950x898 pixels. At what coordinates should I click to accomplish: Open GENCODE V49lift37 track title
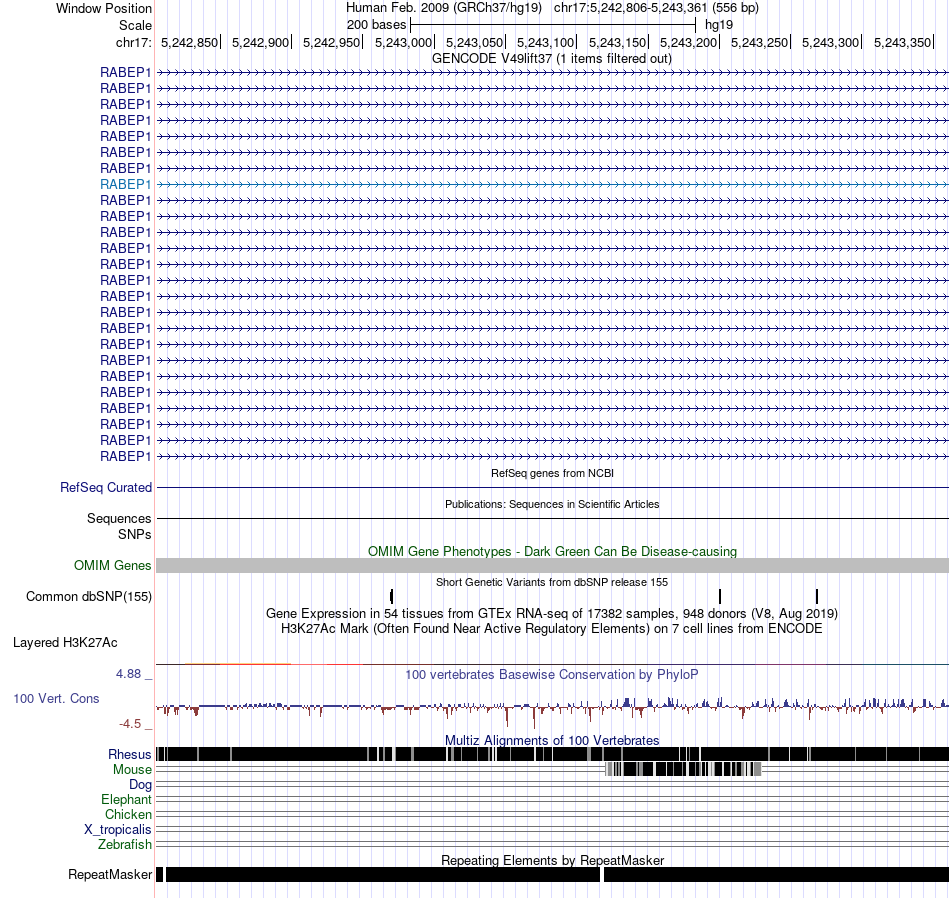552,59
